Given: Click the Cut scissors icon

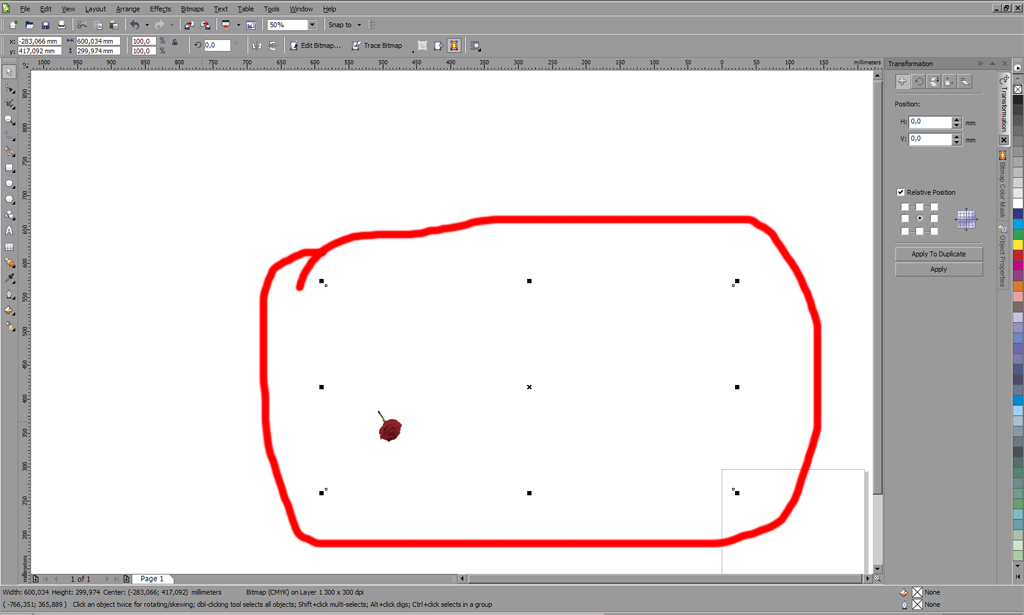Looking at the screenshot, I should [82, 25].
